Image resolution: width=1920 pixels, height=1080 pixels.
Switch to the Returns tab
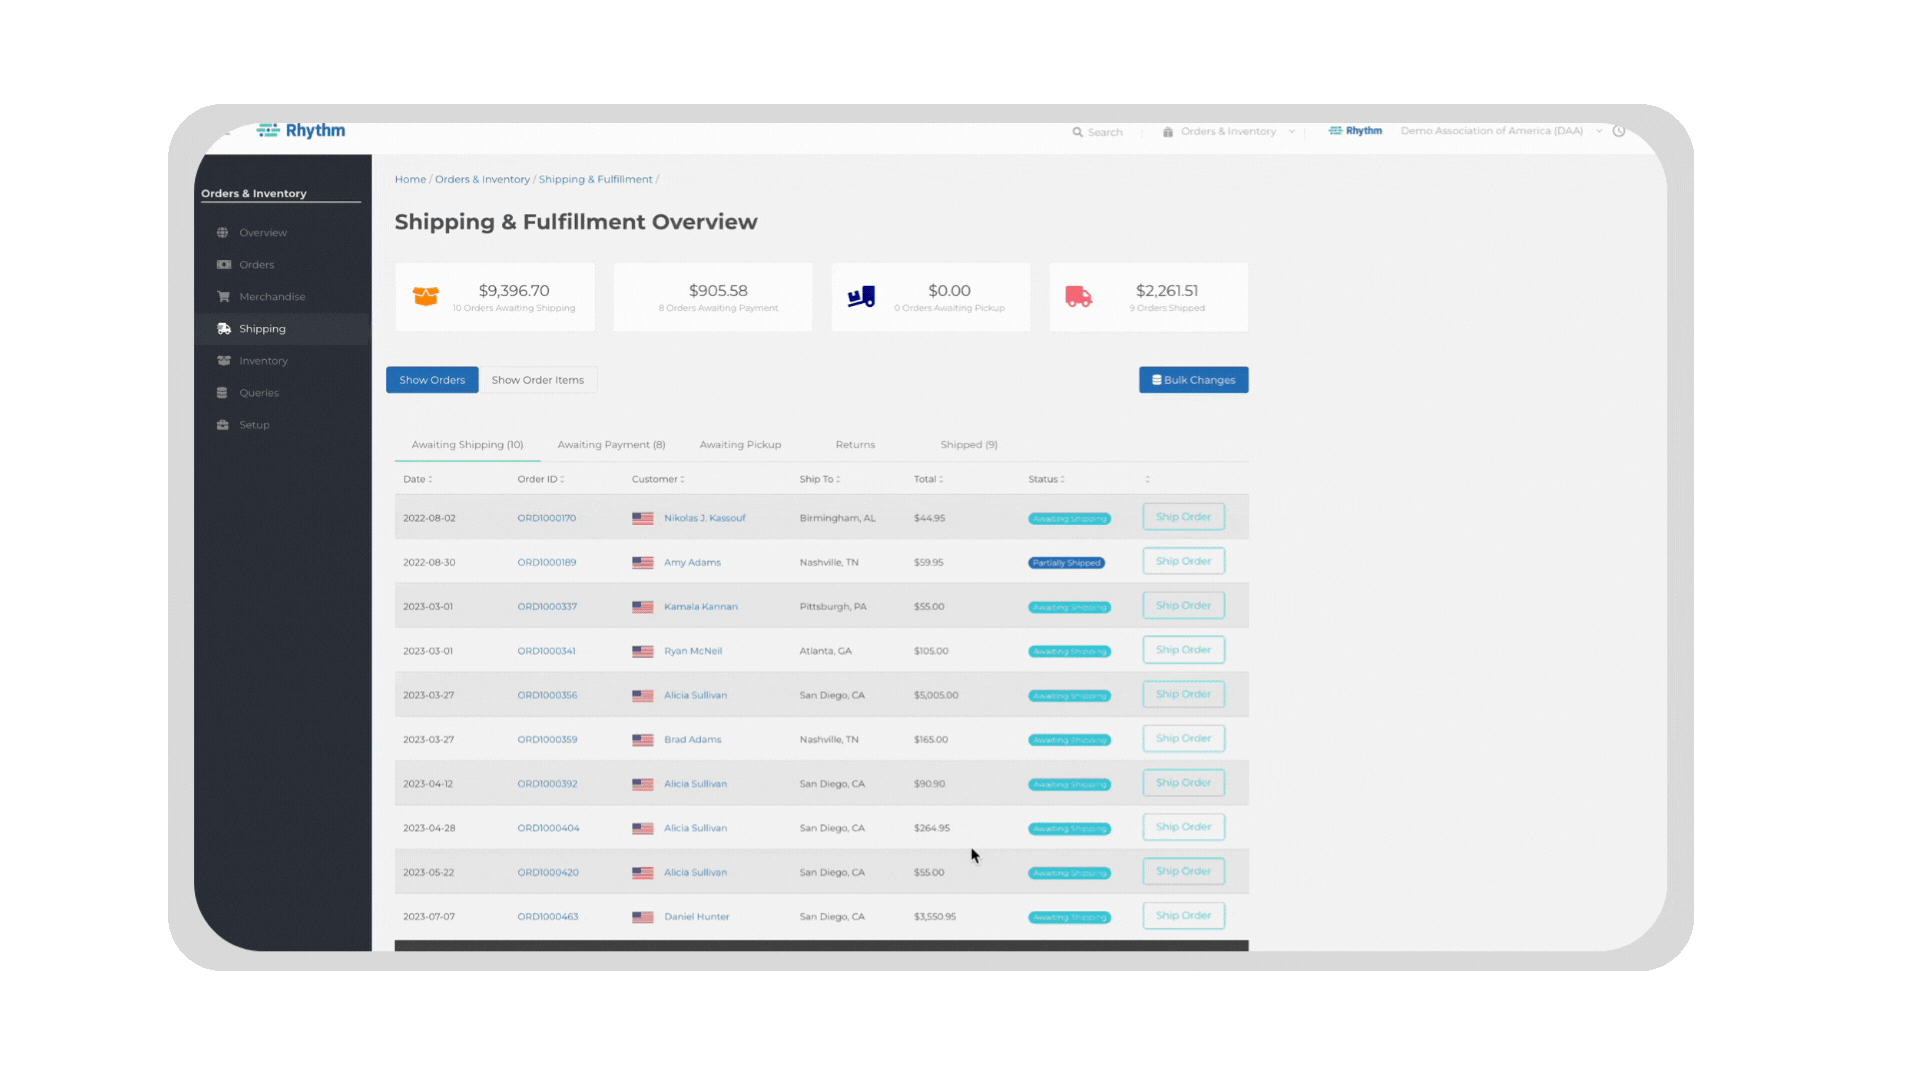[855, 445]
